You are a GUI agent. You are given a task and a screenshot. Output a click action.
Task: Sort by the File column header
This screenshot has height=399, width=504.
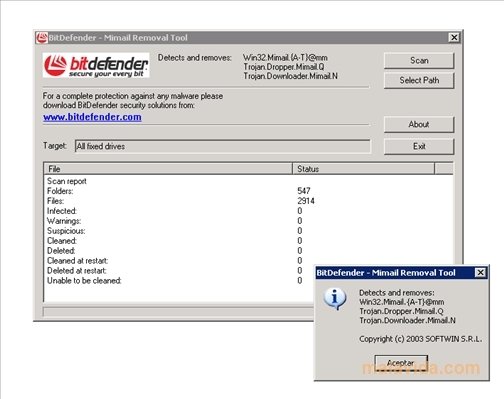click(x=168, y=169)
